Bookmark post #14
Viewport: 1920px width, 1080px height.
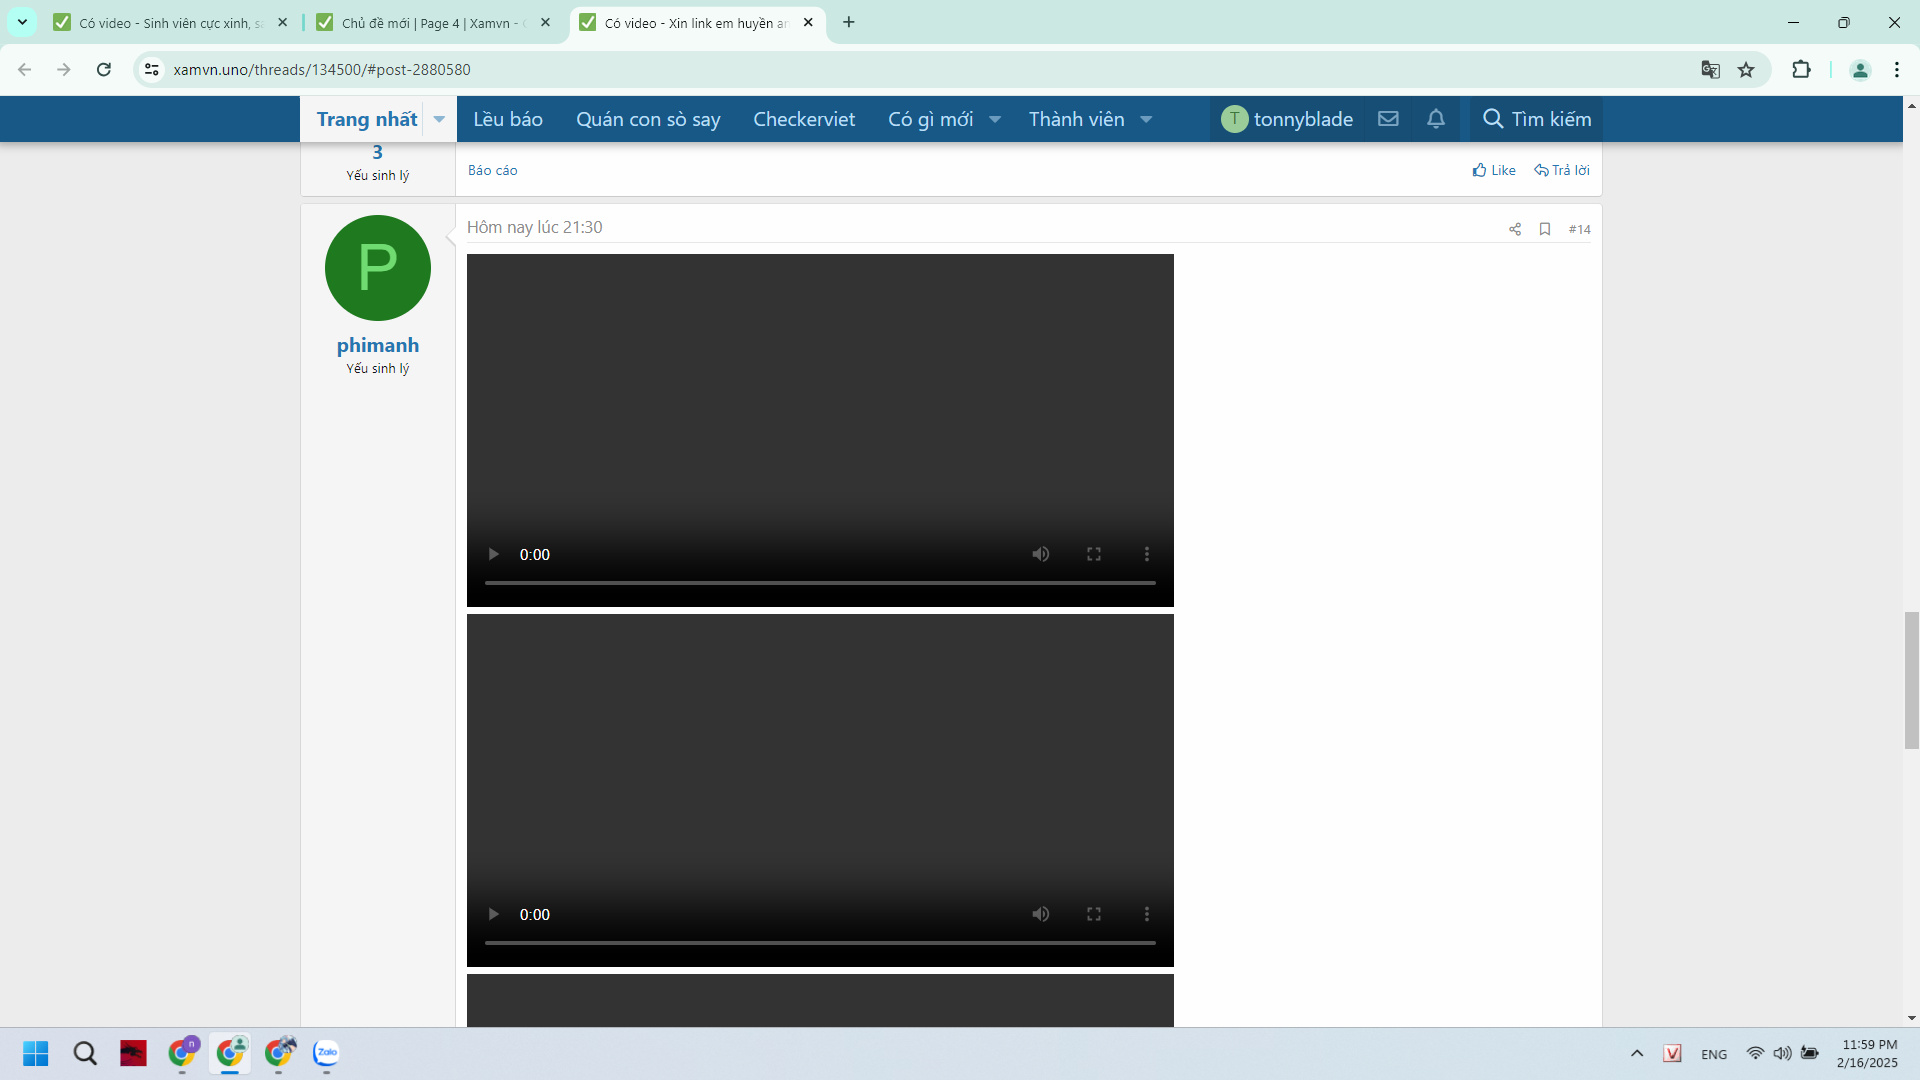point(1545,229)
